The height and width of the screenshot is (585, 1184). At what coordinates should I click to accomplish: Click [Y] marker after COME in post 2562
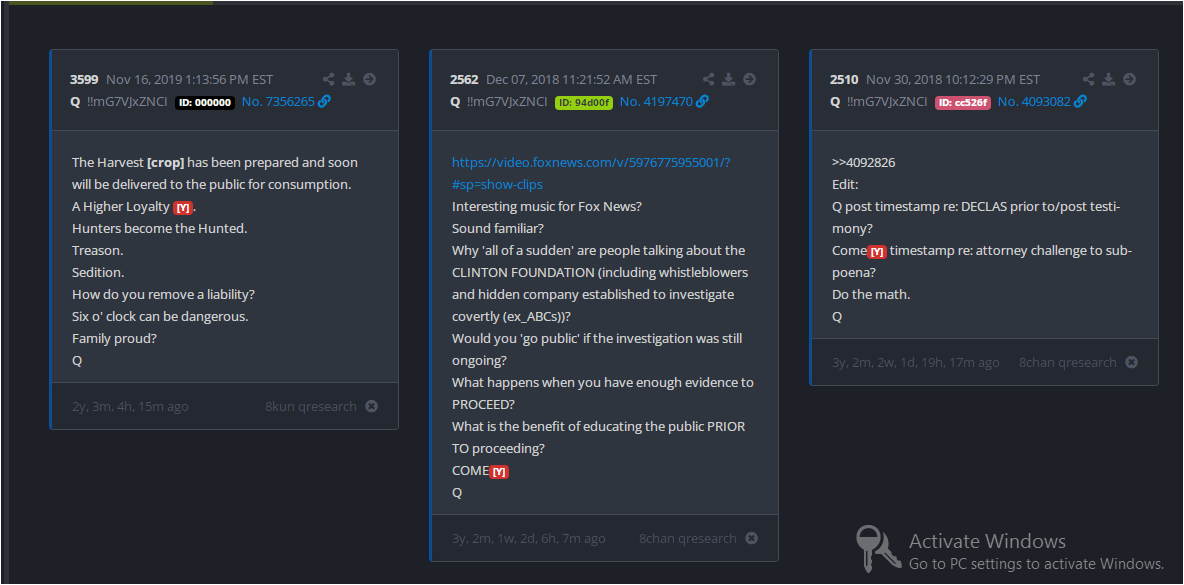tap(499, 472)
